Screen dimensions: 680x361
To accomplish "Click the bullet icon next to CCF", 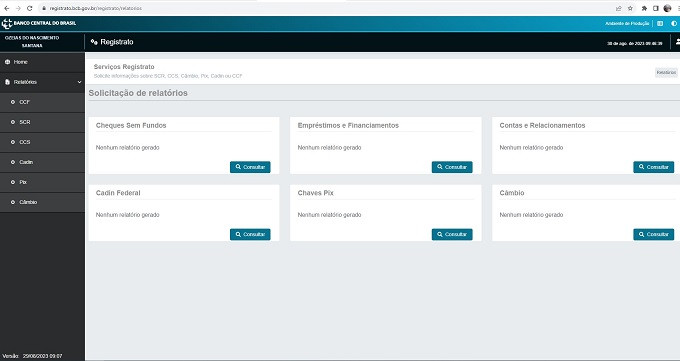I will (x=13, y=102).
